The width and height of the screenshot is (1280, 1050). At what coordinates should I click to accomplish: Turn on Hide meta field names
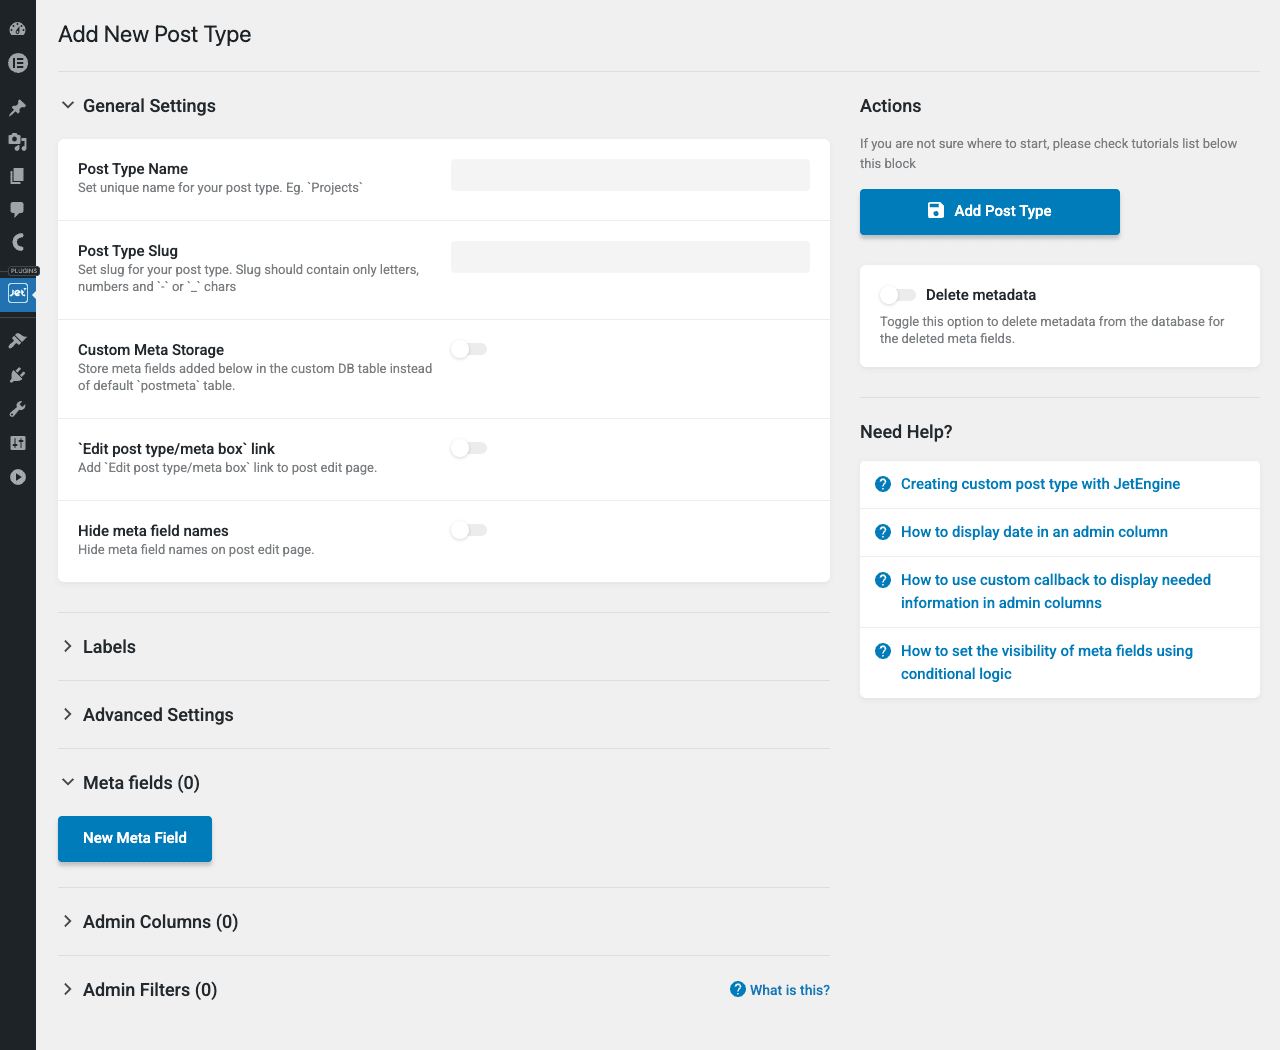[469, 530]
